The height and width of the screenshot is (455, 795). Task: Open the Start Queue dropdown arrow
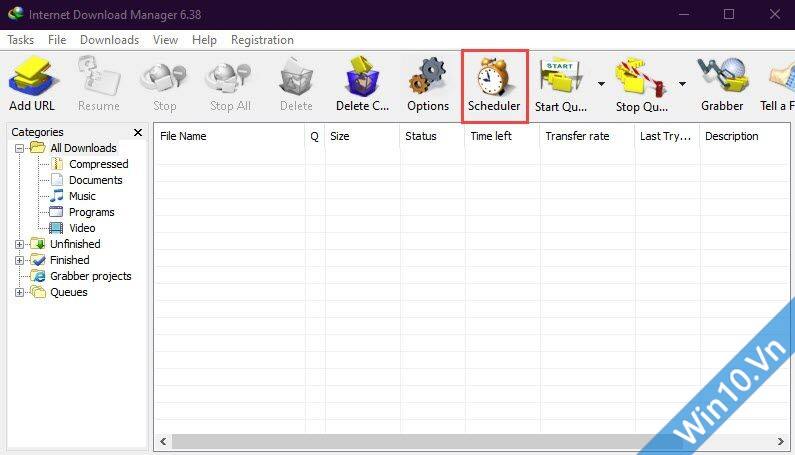coord(601,84)
